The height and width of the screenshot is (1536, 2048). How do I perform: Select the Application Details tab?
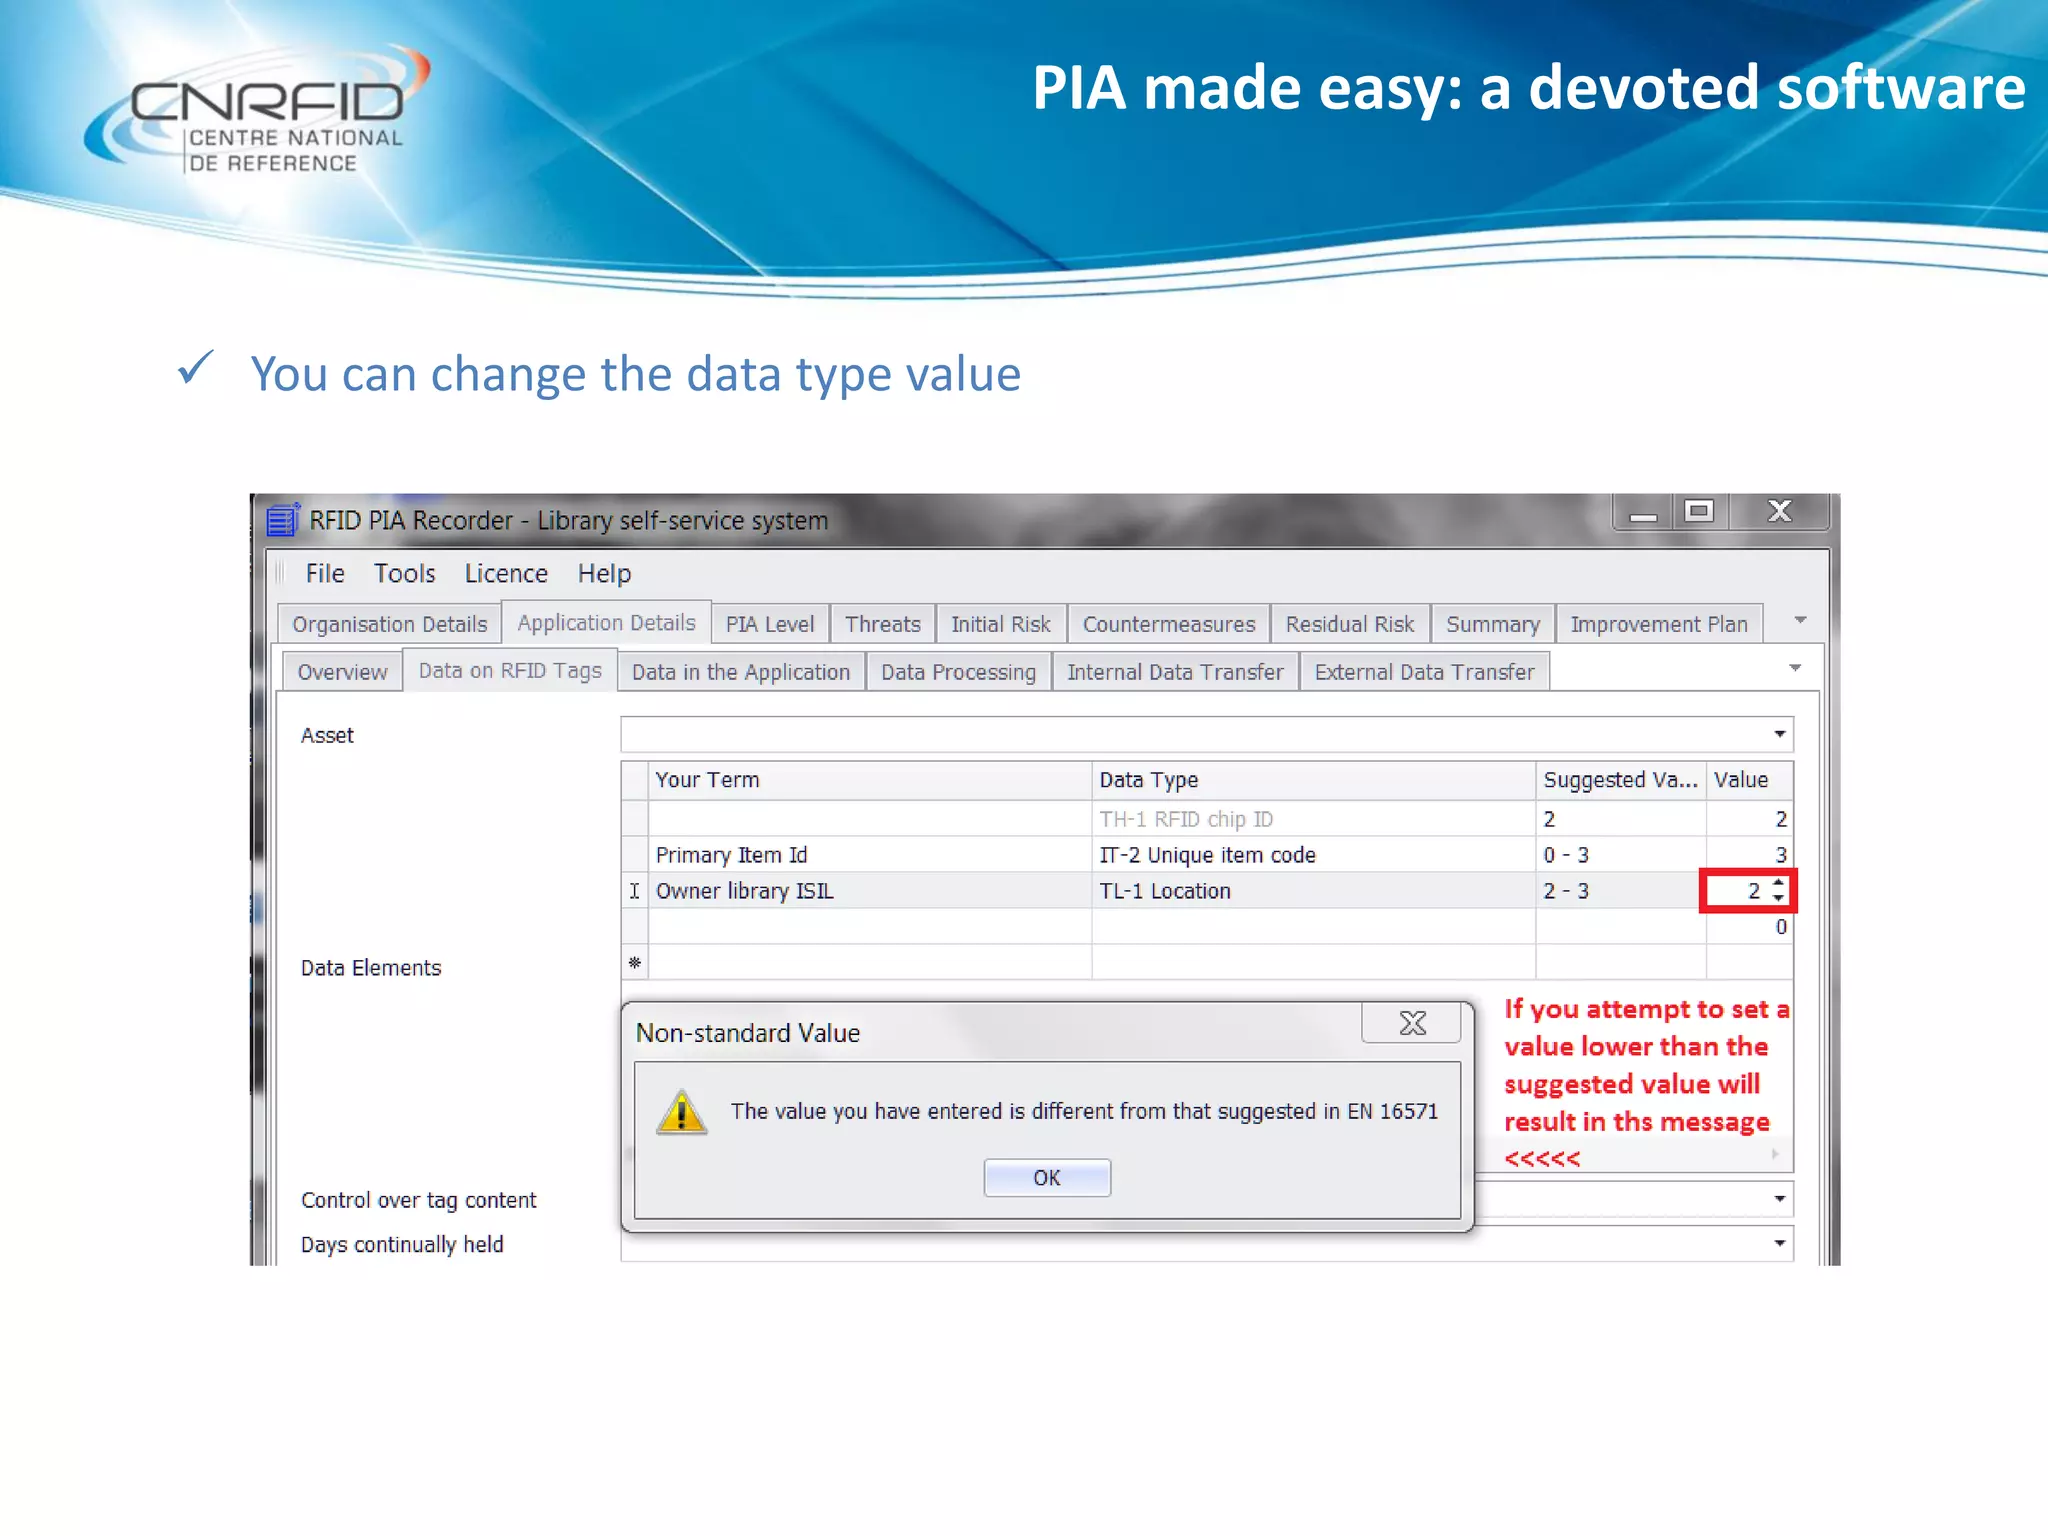point(606,622)
